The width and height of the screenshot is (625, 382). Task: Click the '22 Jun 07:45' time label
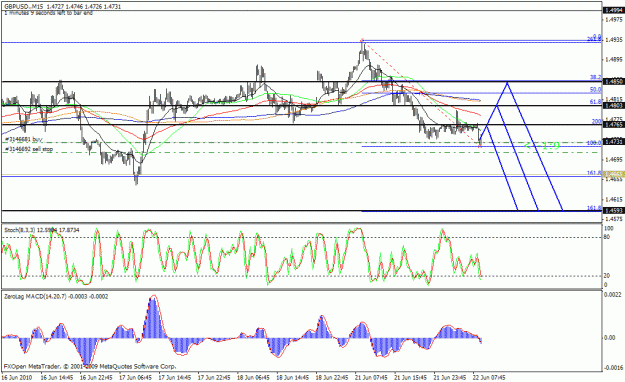point(489,377)
